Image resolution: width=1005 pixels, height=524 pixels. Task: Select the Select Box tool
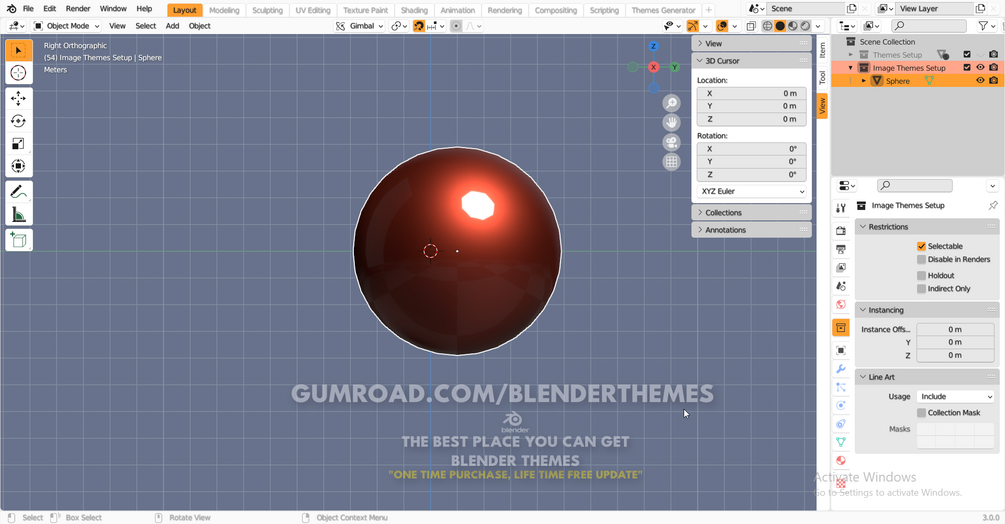19,51
